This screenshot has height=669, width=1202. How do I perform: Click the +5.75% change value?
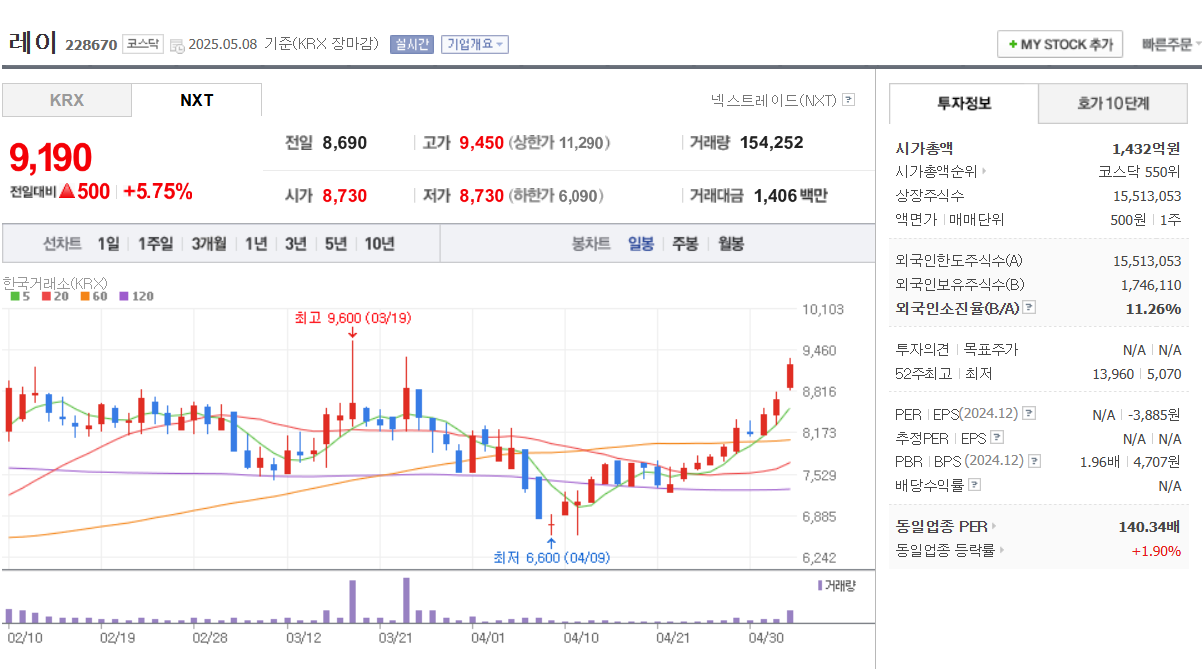(x=158, y=192)
